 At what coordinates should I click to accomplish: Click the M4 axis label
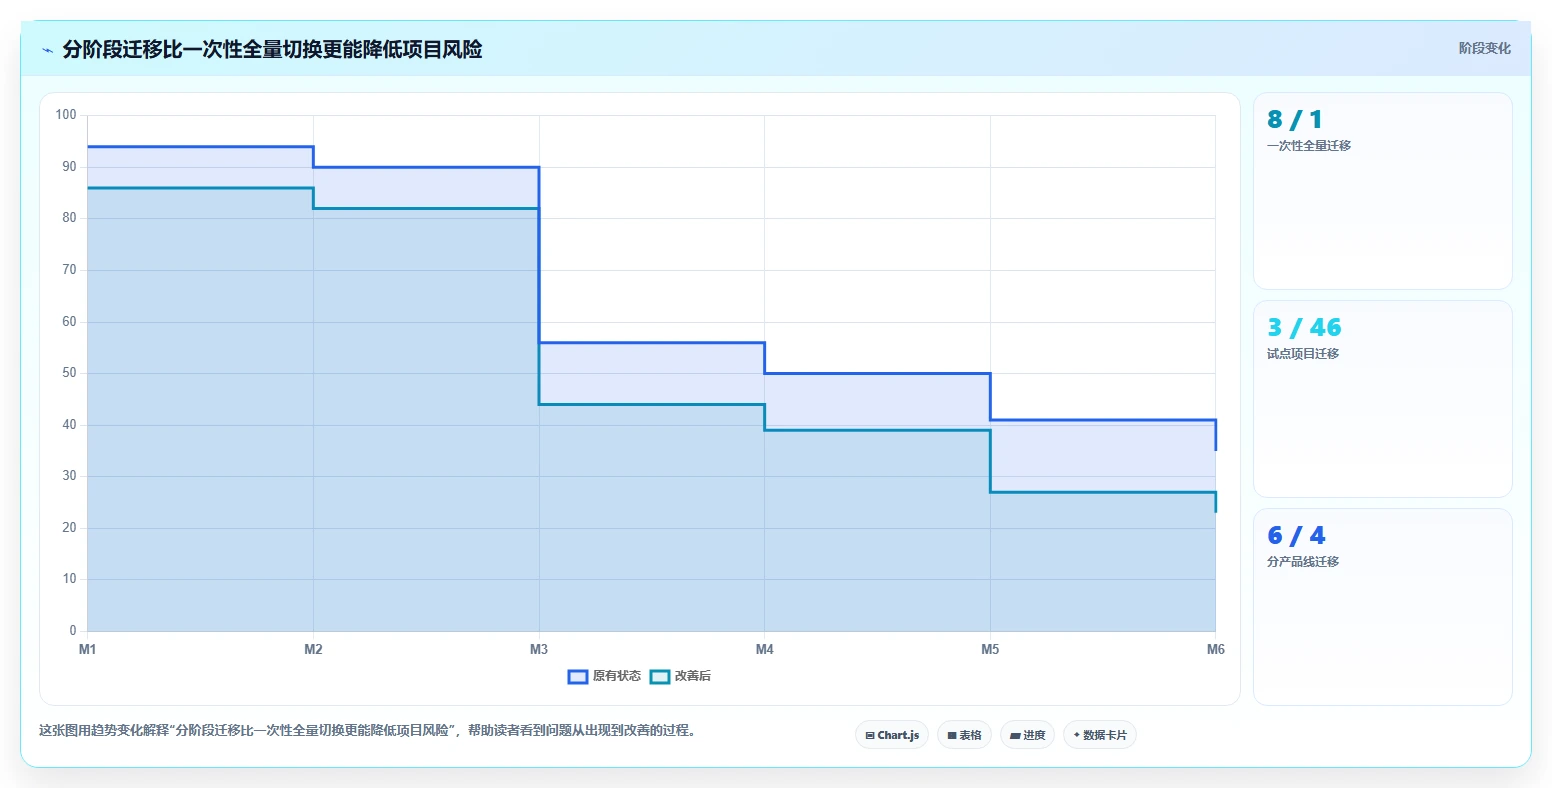tap(765, 650)
